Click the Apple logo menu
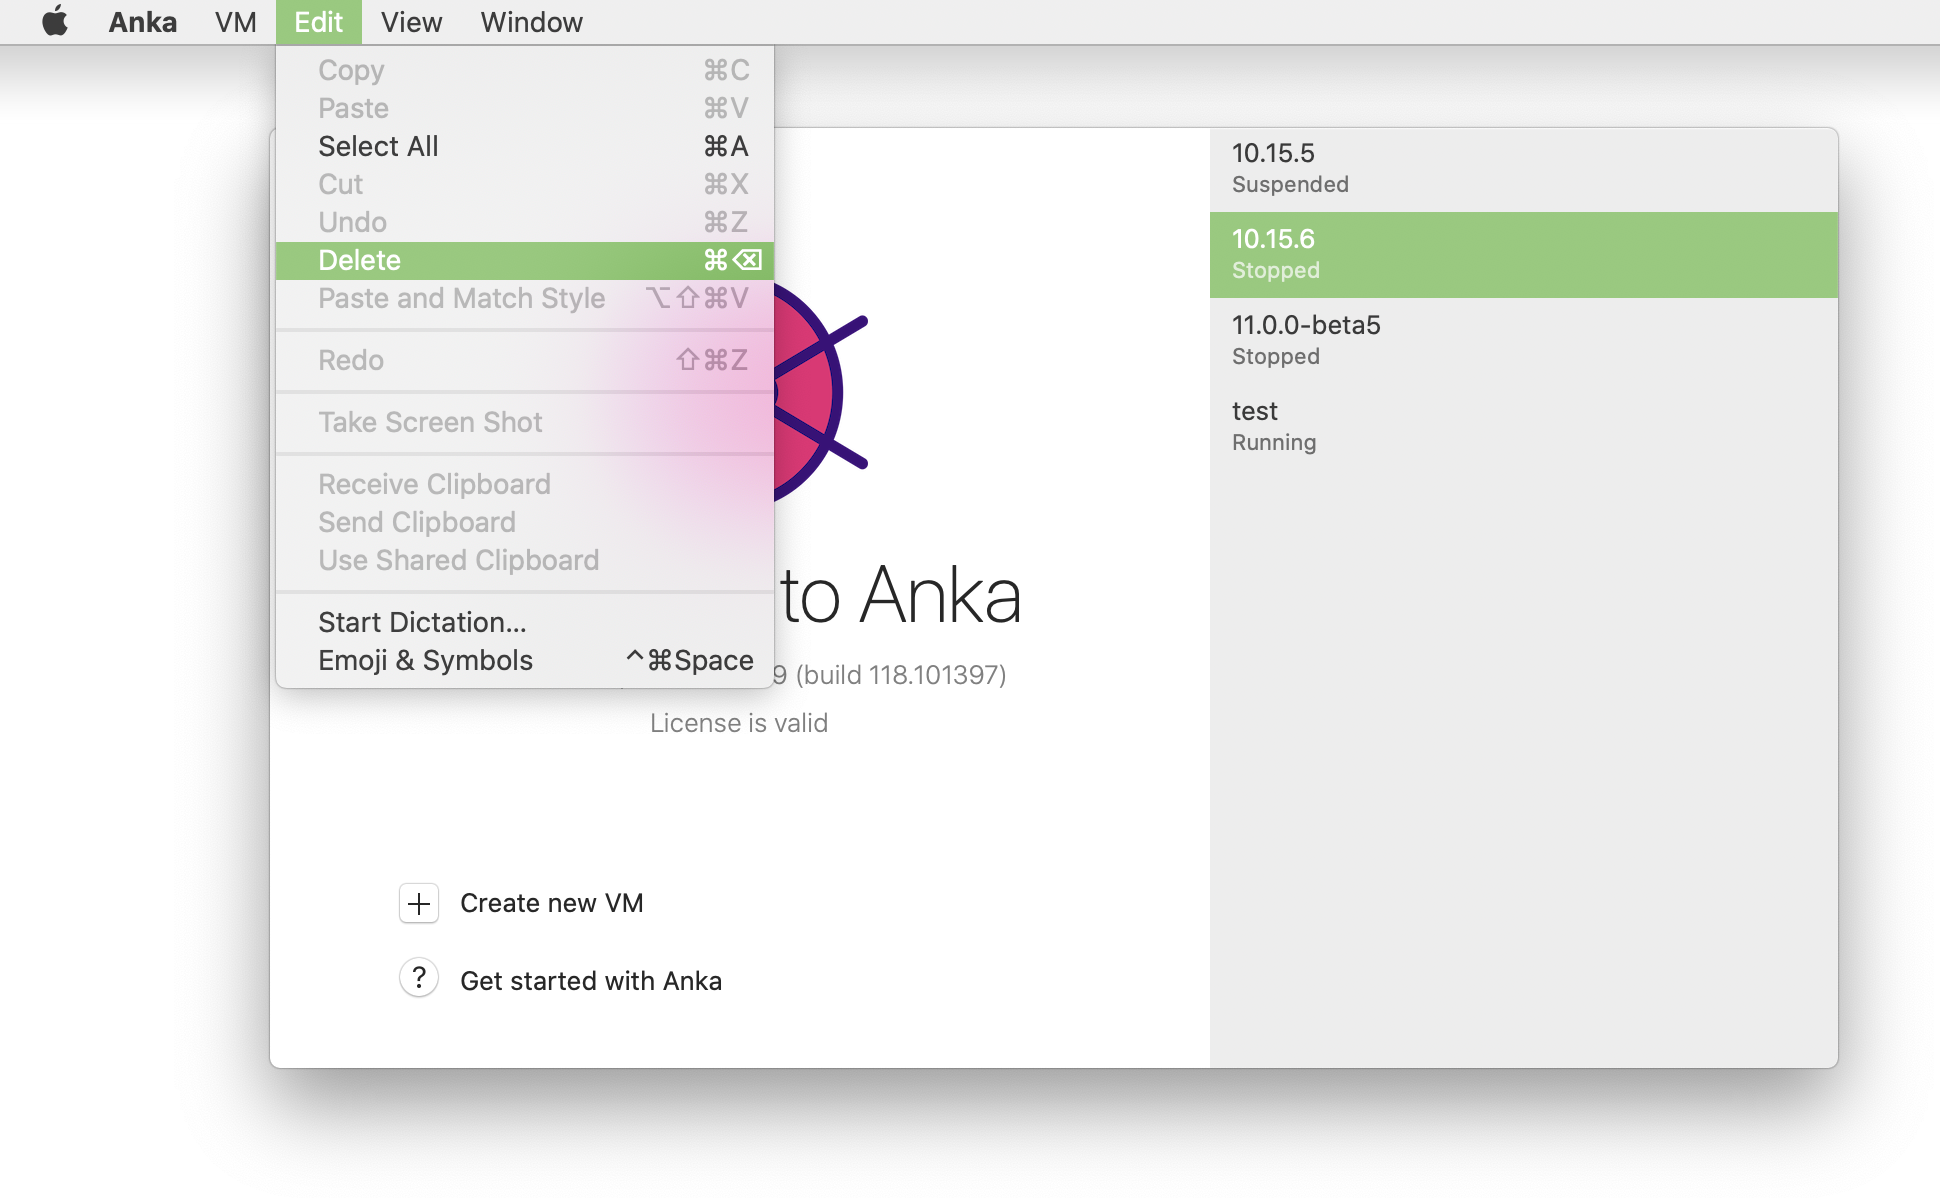Screen dimensions: 1940x1198 55,22
